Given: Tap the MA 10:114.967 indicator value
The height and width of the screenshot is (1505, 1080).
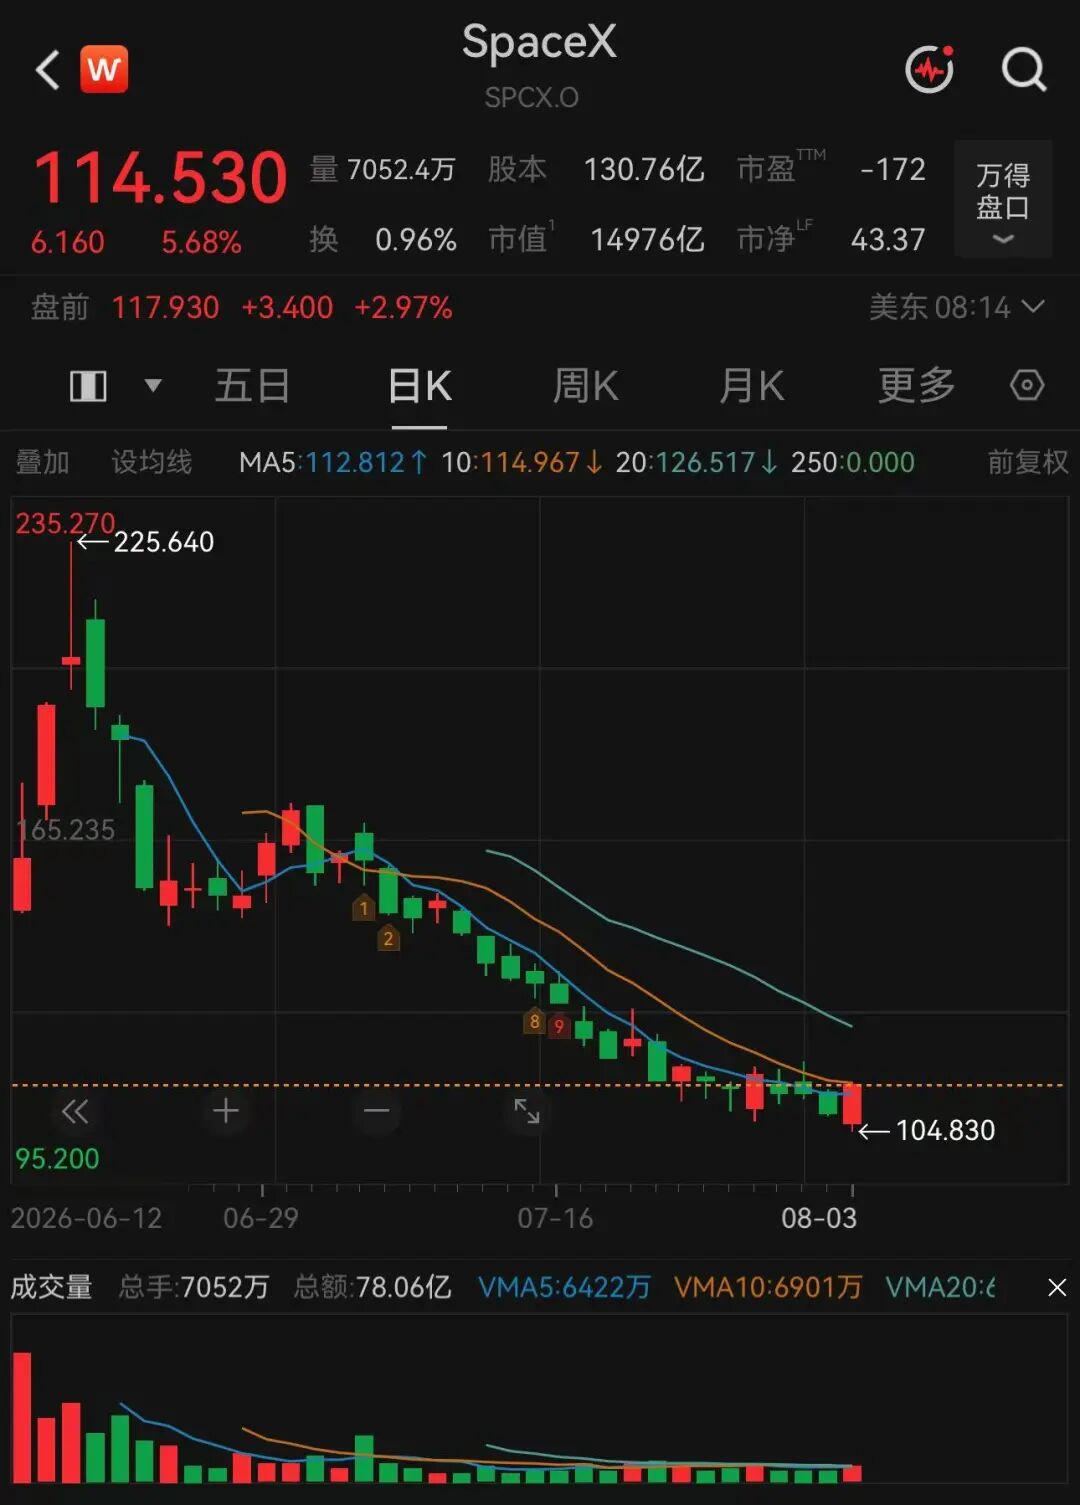Looking at the screenshot, I should [x=521, y=462].
